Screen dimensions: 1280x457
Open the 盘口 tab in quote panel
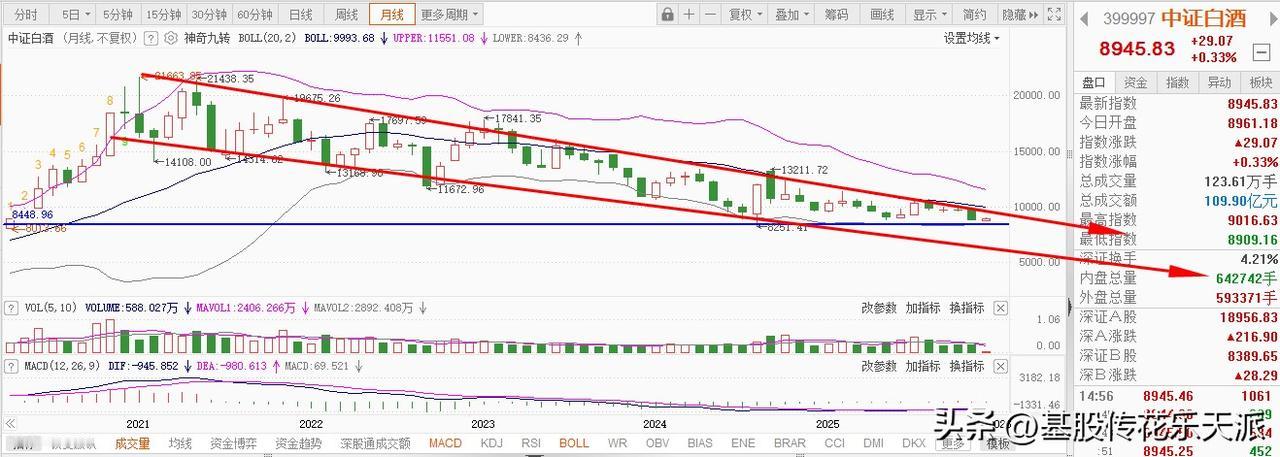(x=1094, y=82)
